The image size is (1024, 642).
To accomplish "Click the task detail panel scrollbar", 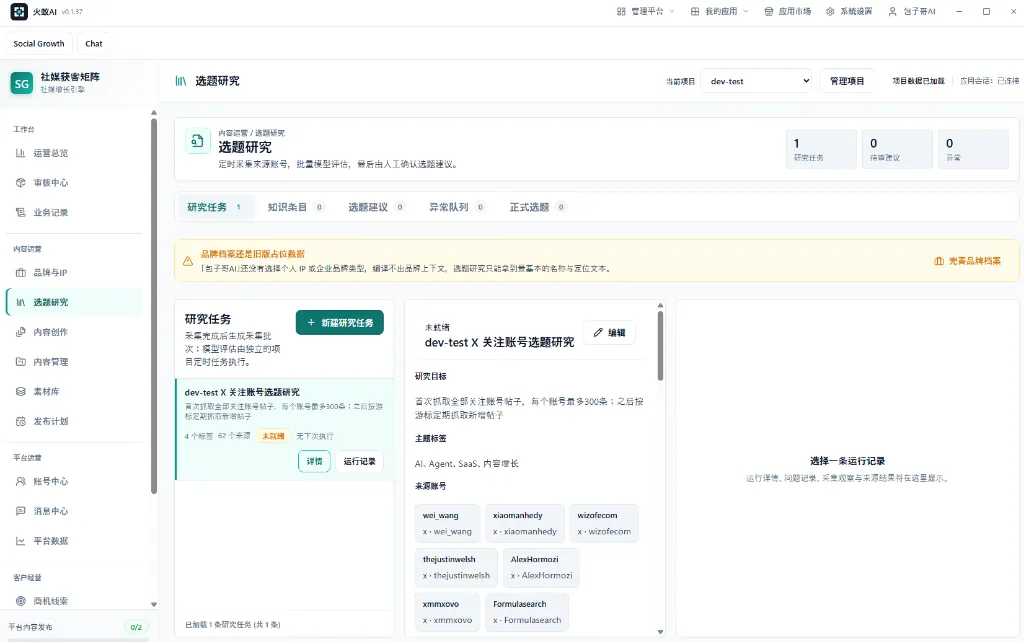I will coord(660,345).
